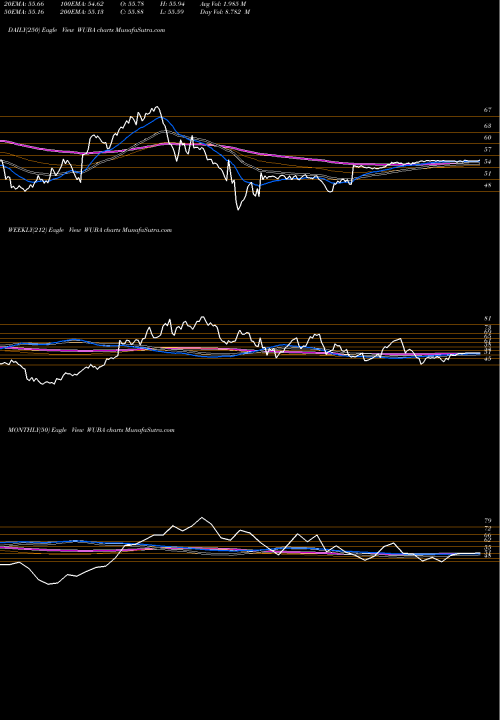Click the 81 price label on weekly chart
The height and width of the screenshot is (720, 500).
pyautogui.click(x=487, y=318)
